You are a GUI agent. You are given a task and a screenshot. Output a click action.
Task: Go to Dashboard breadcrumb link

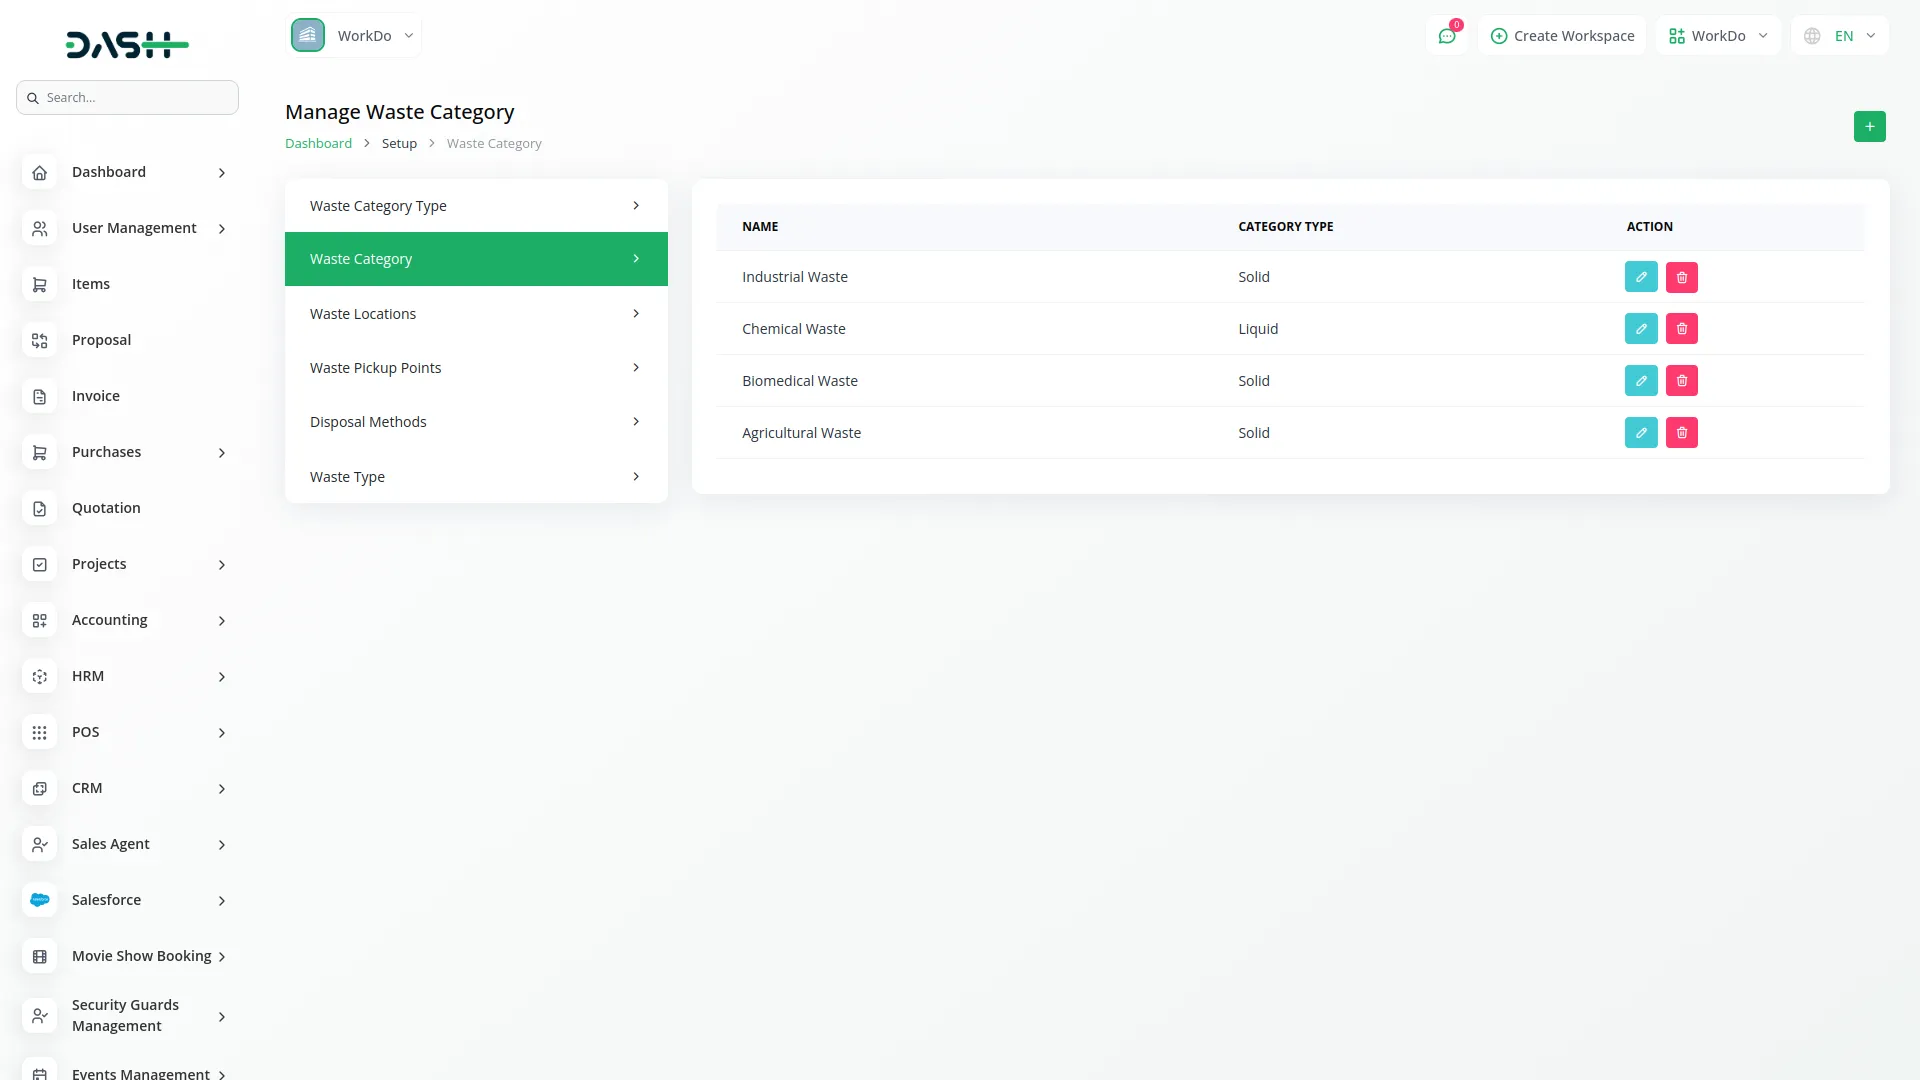click(318, 144)
